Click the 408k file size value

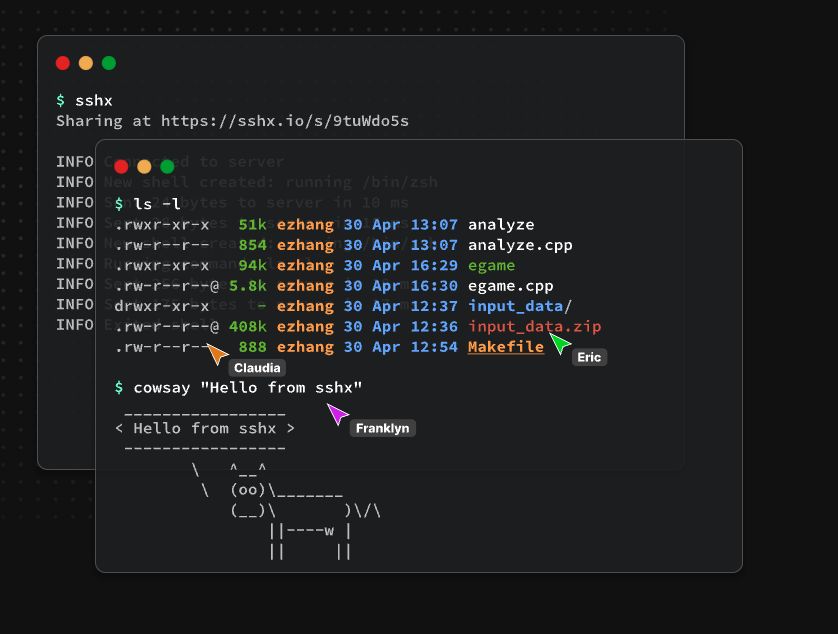247,327
